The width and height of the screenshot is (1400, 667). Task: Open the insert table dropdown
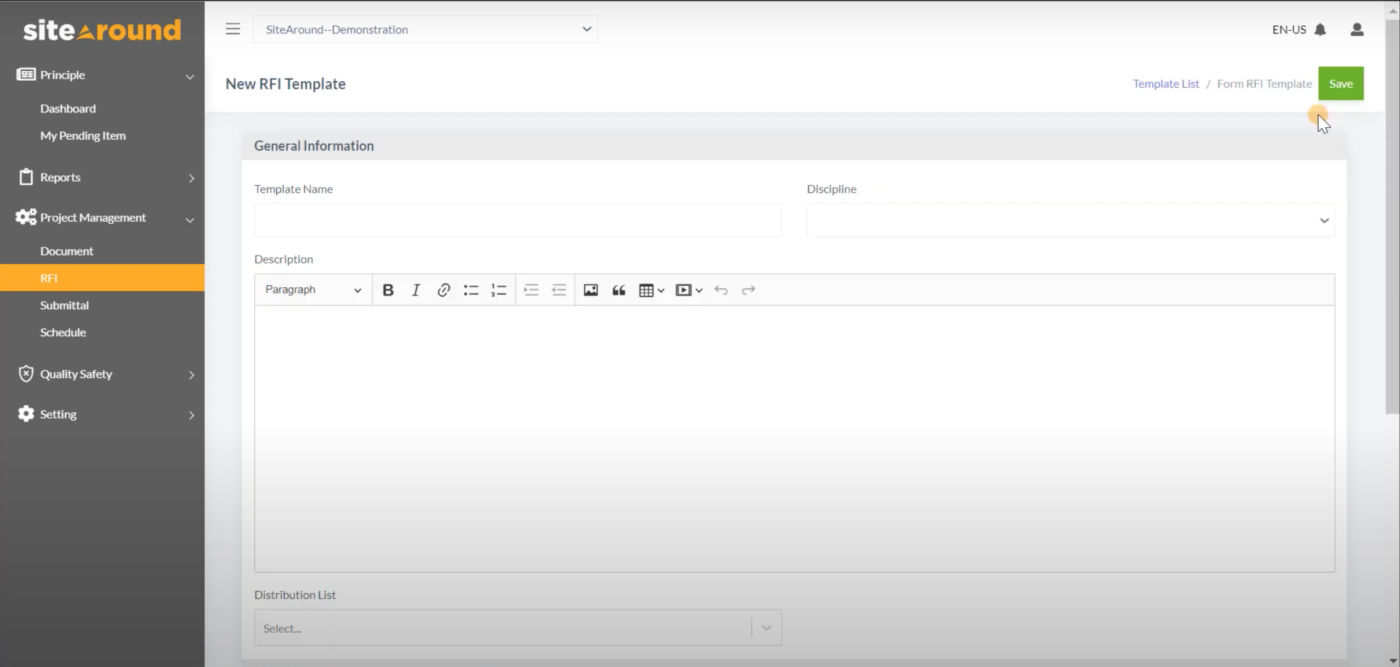(651, 289)
